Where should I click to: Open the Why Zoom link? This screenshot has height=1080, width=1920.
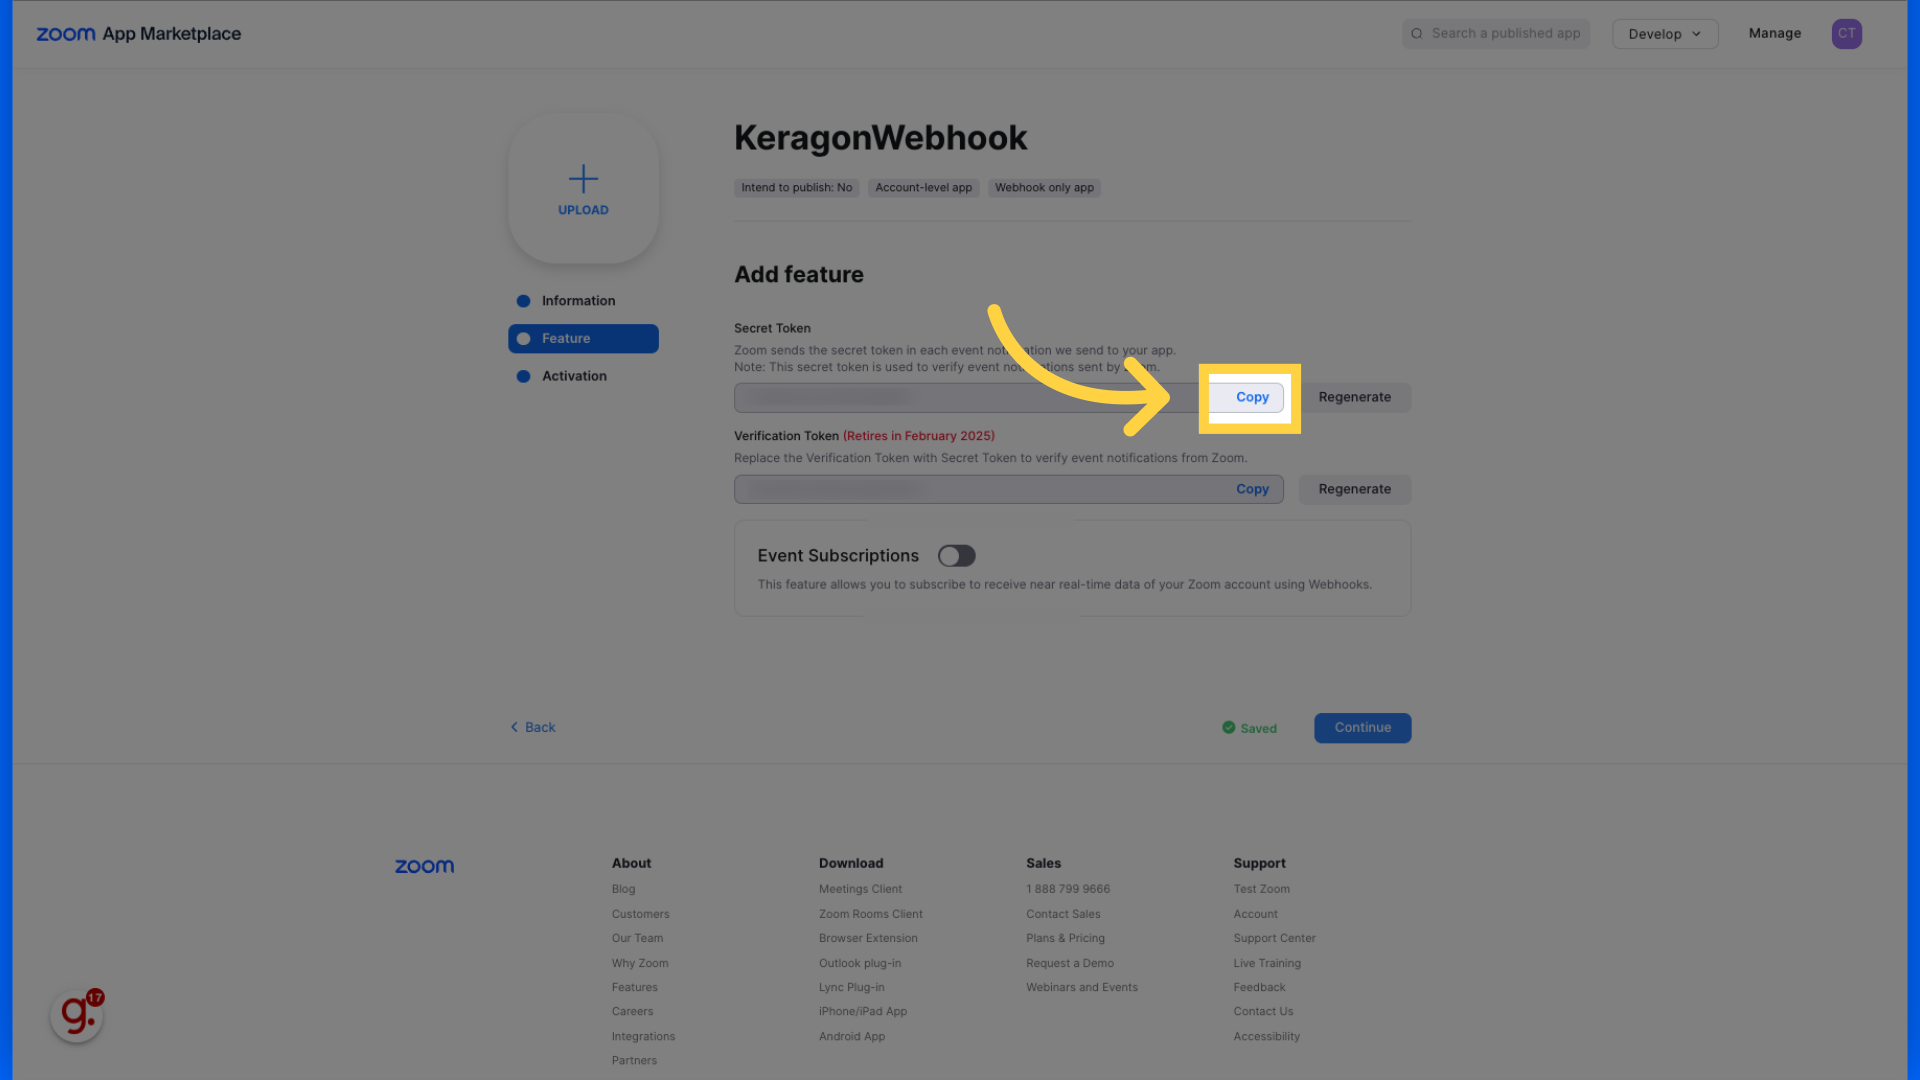pyautogui.click(x=640, y=964)
